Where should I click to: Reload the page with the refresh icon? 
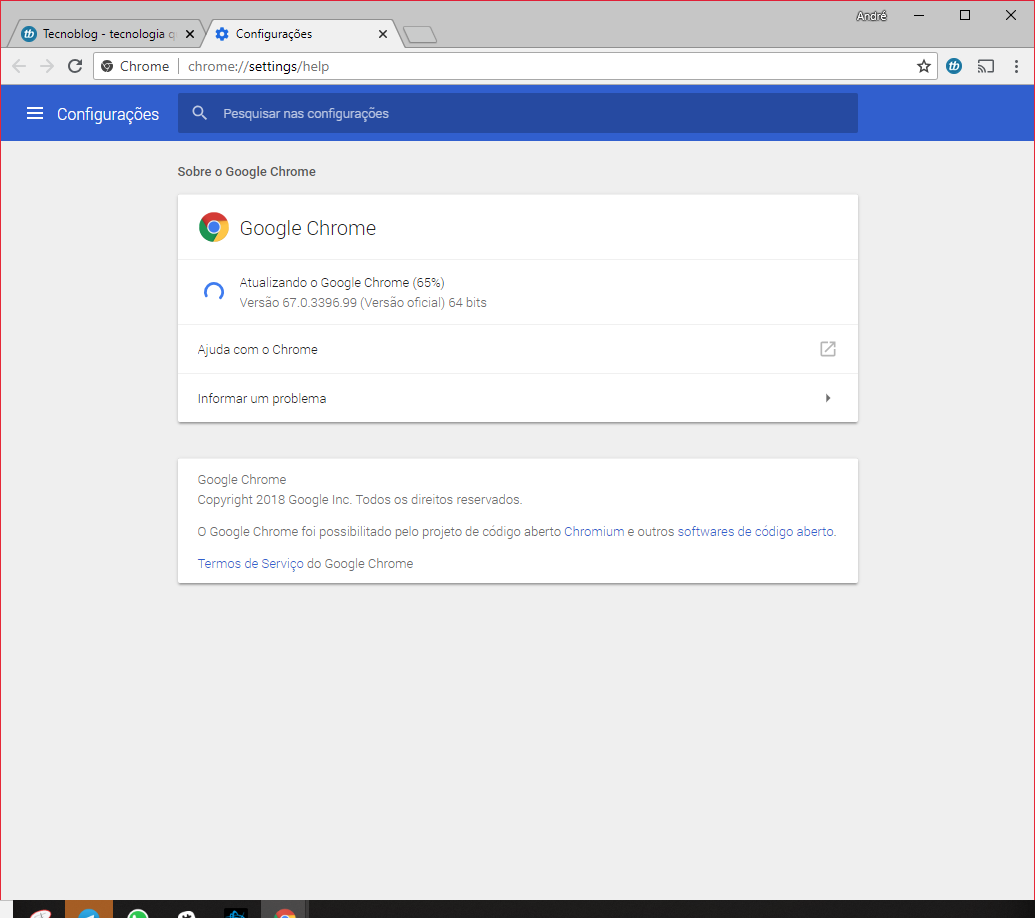point(75,65)
